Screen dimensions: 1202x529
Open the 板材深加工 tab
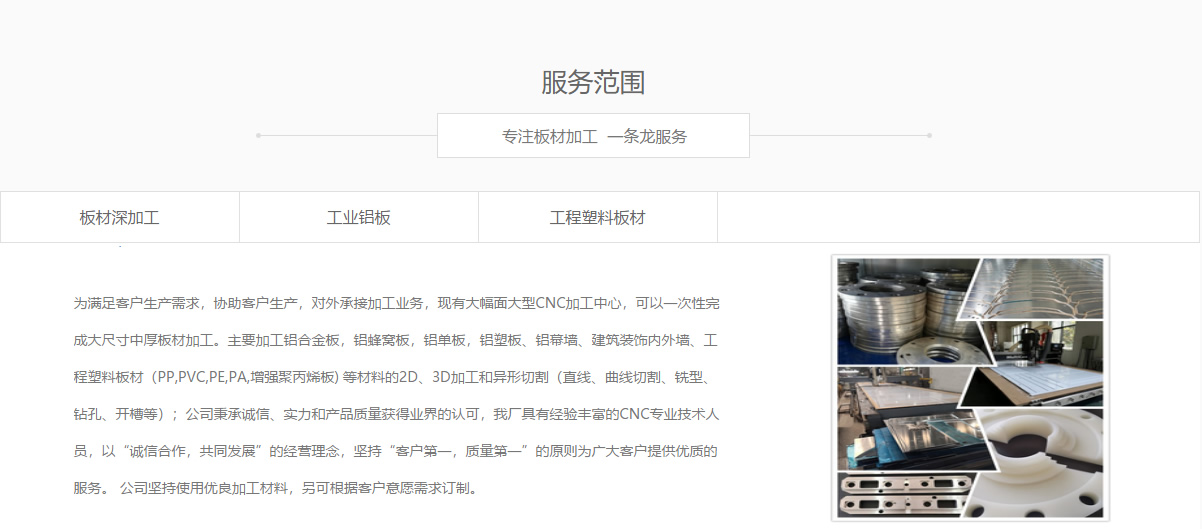point(120,217)
